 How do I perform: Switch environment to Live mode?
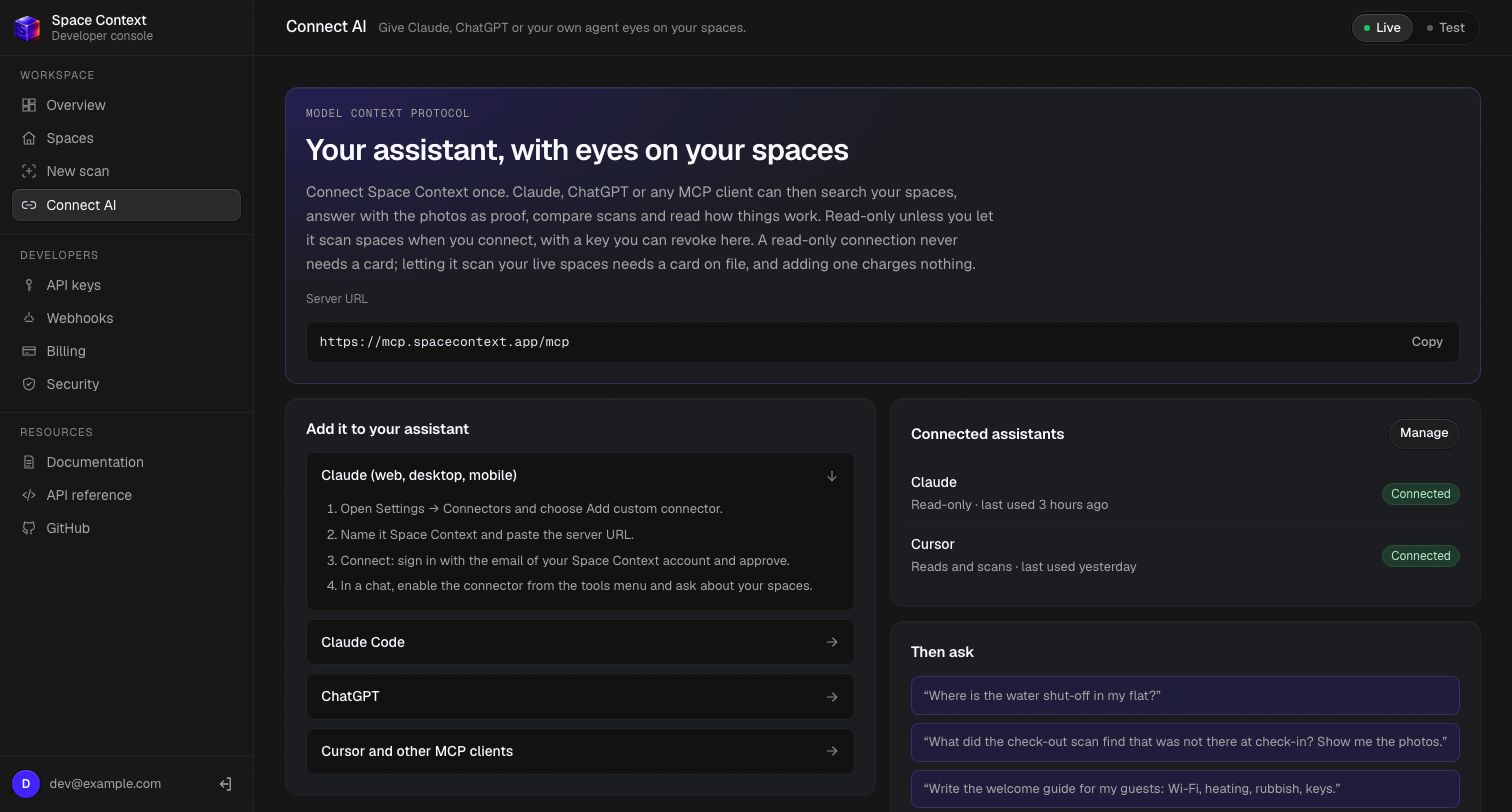click(x=1382, y=28)
